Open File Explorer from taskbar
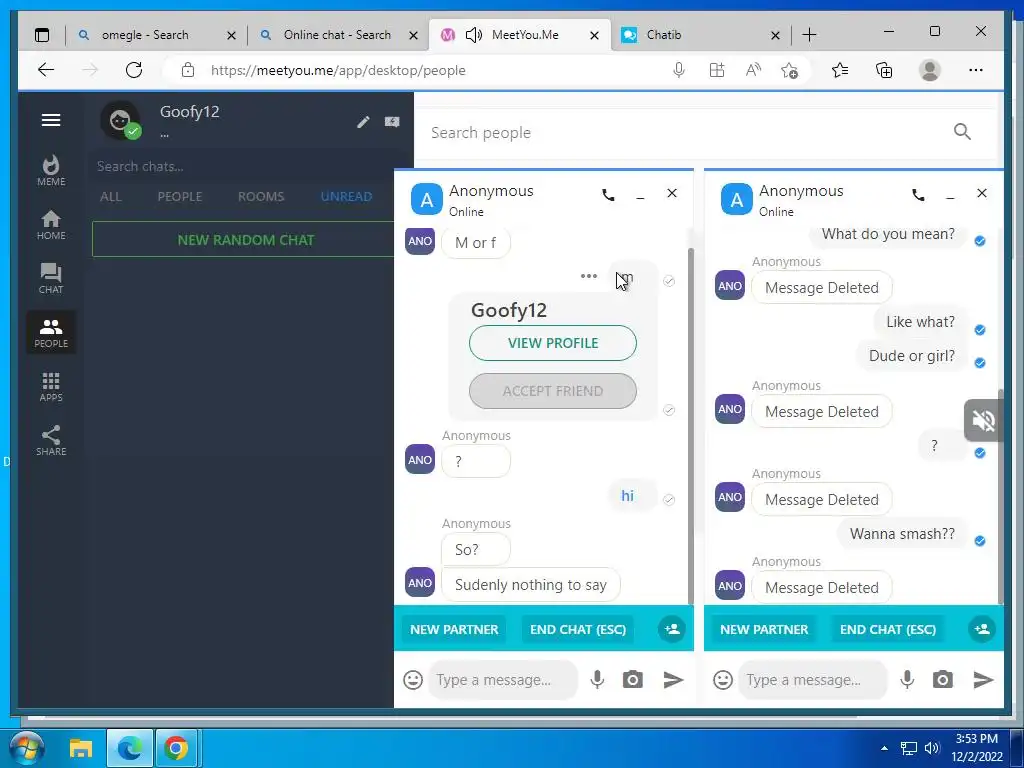Viewport: 1024px width, 768px height. [81, 748]
